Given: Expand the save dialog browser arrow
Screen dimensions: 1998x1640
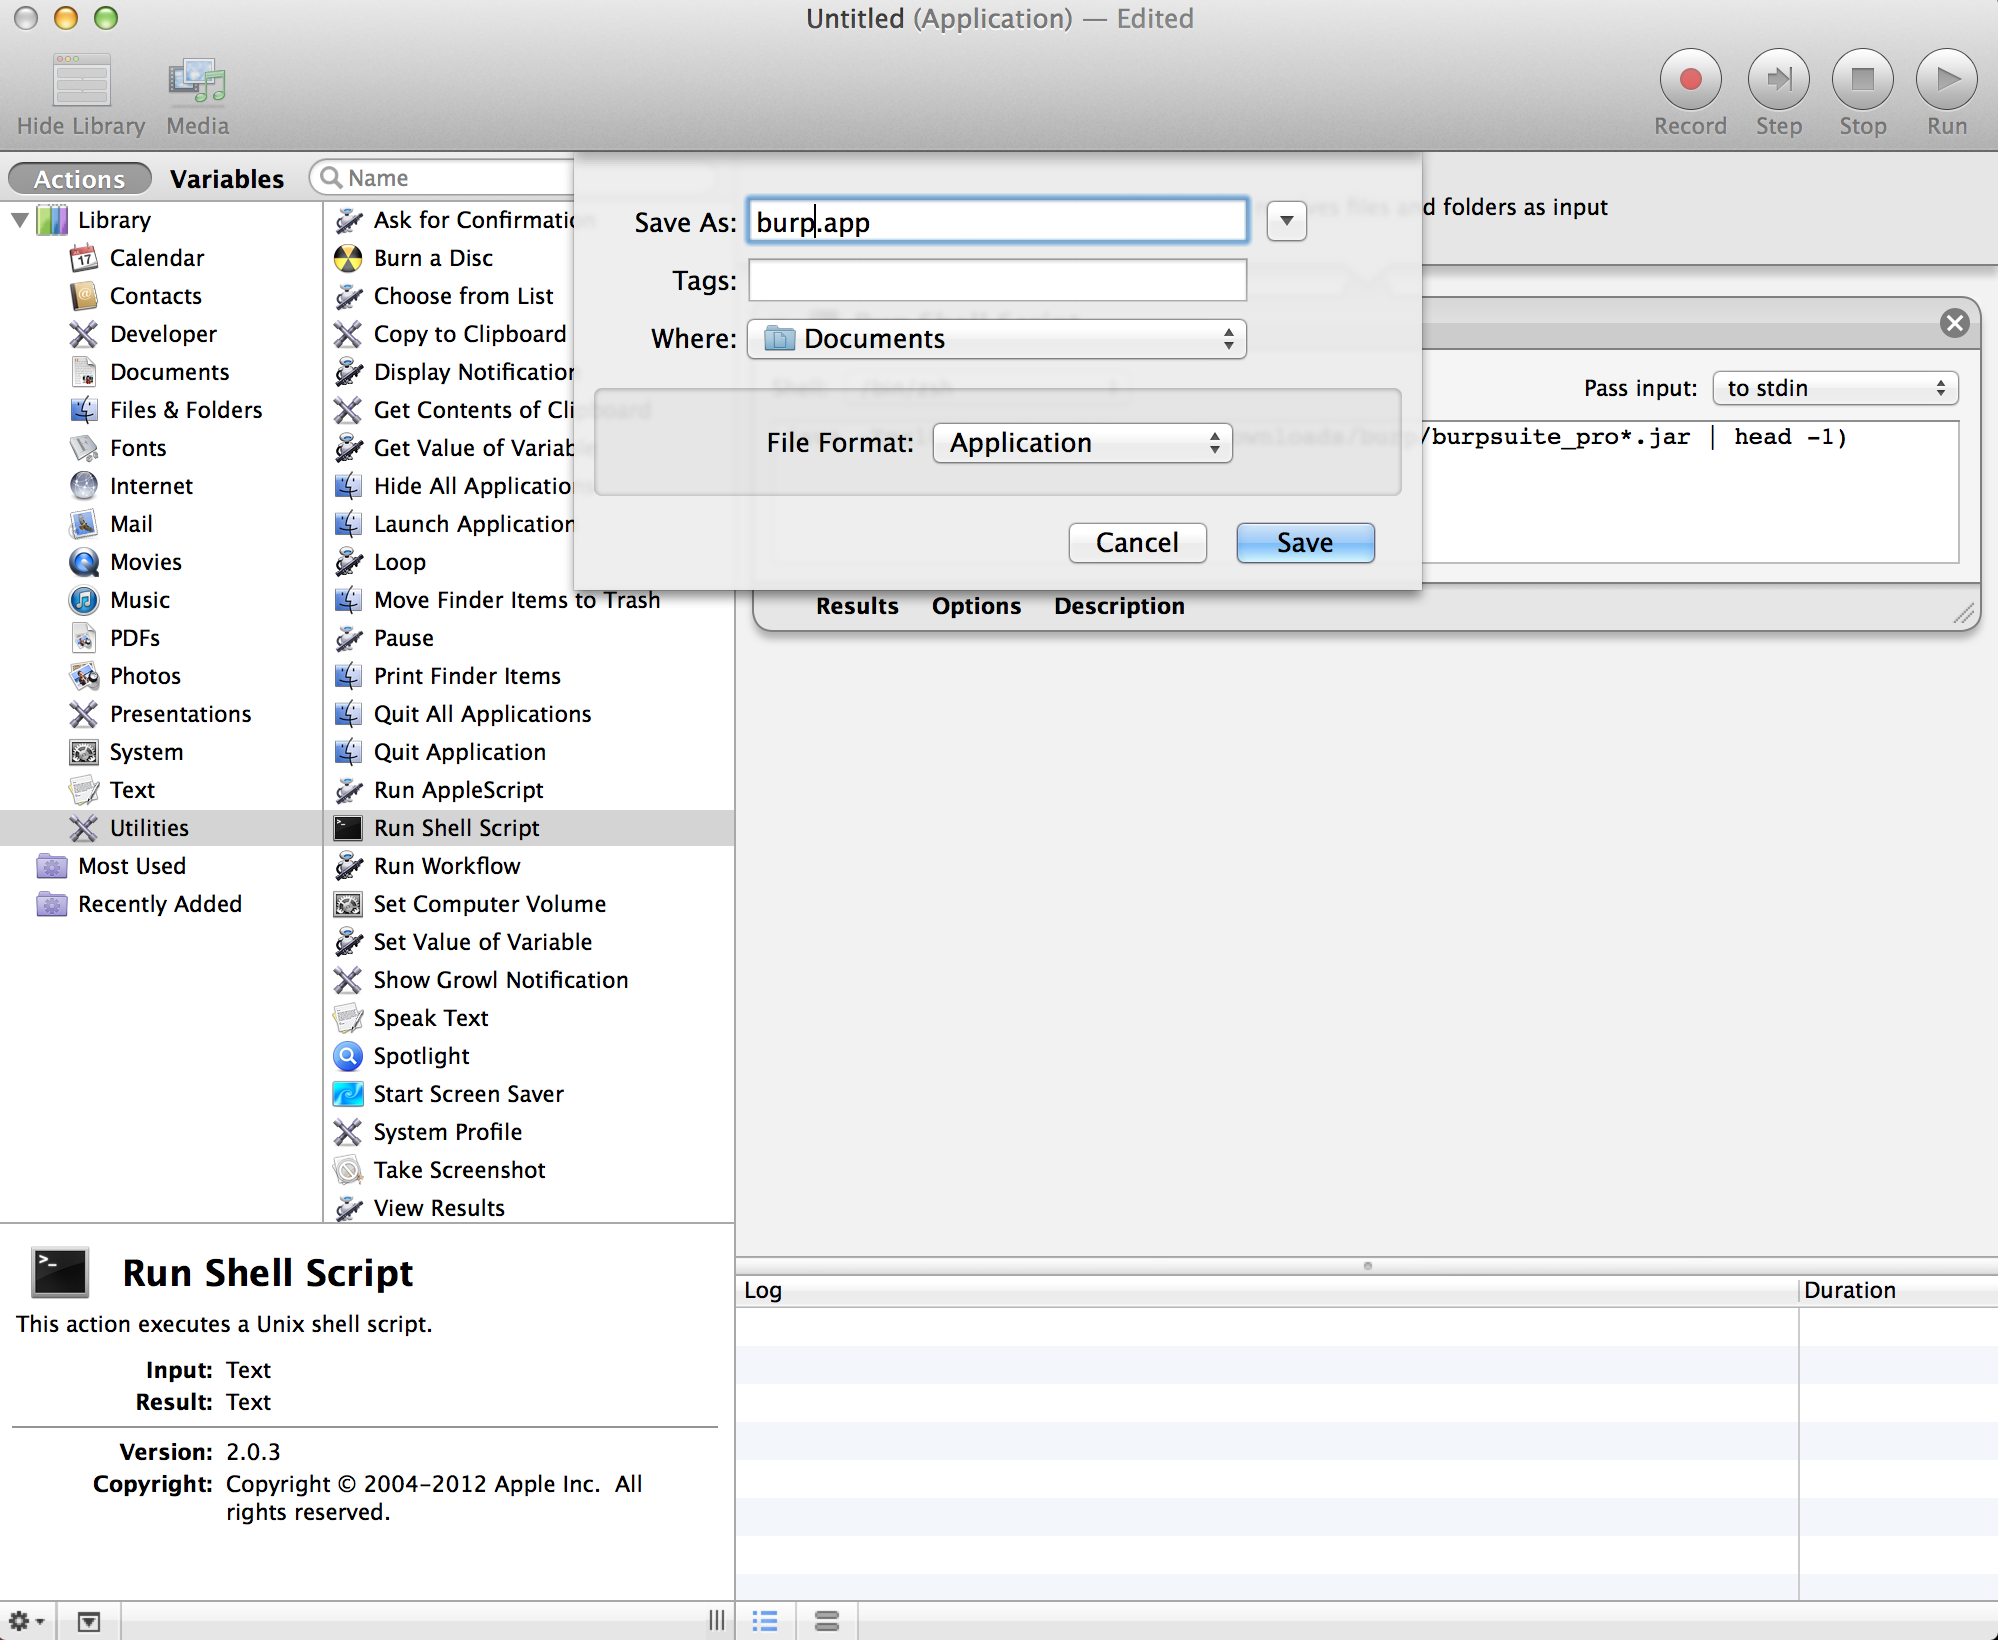Looking at the screenshot, I should pos(1286,221).
